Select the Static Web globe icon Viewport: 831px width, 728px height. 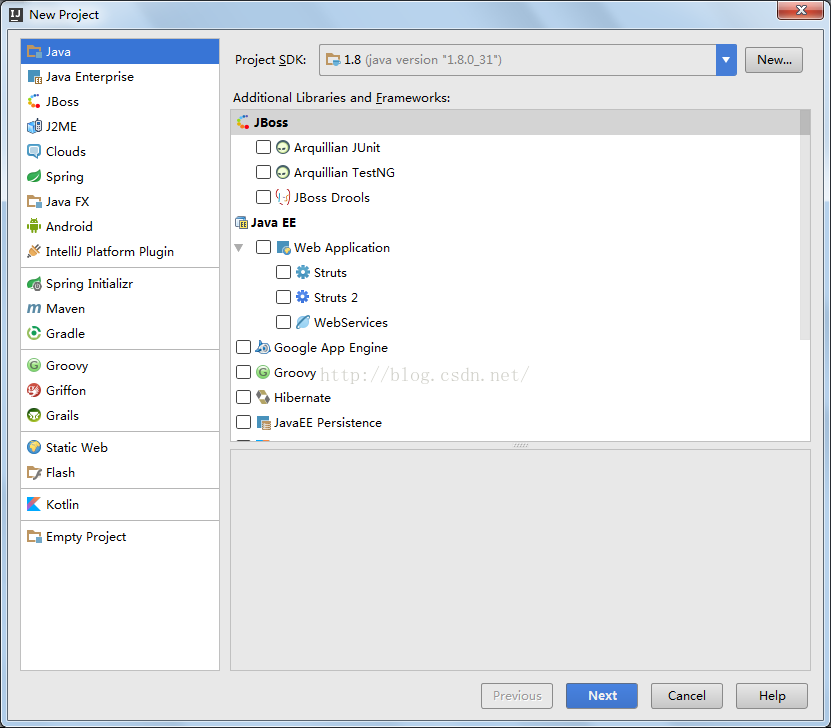(x=34, y=447)
